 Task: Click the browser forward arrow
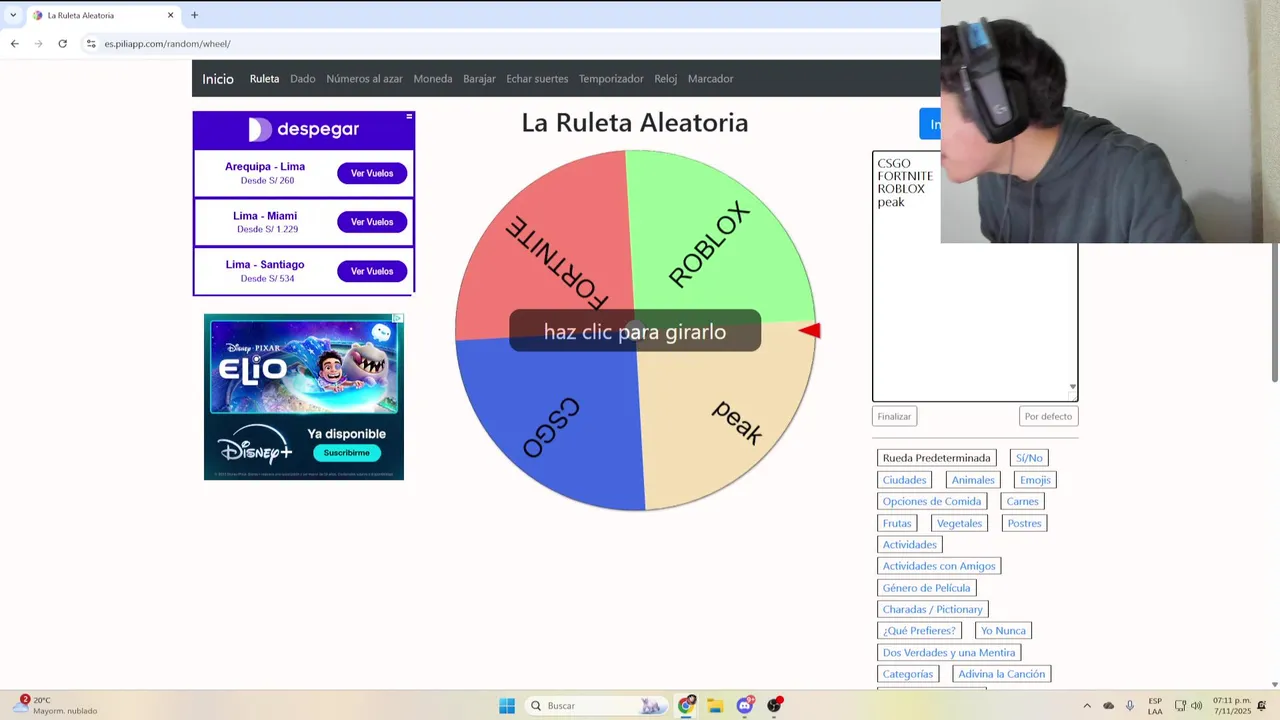pyautogui.click(x=38, y=44)
